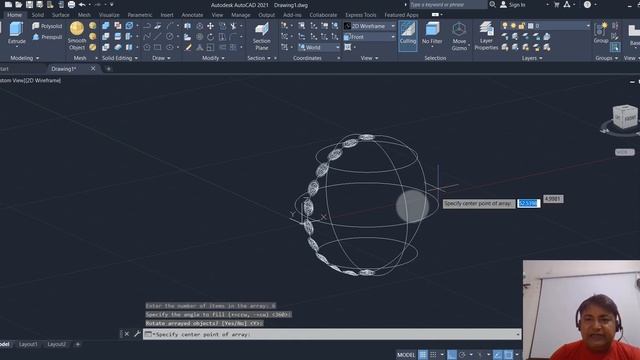Click the highlighted dynamic input coordinate field
This screenshot has width=640, height=360.
[529, 203]
